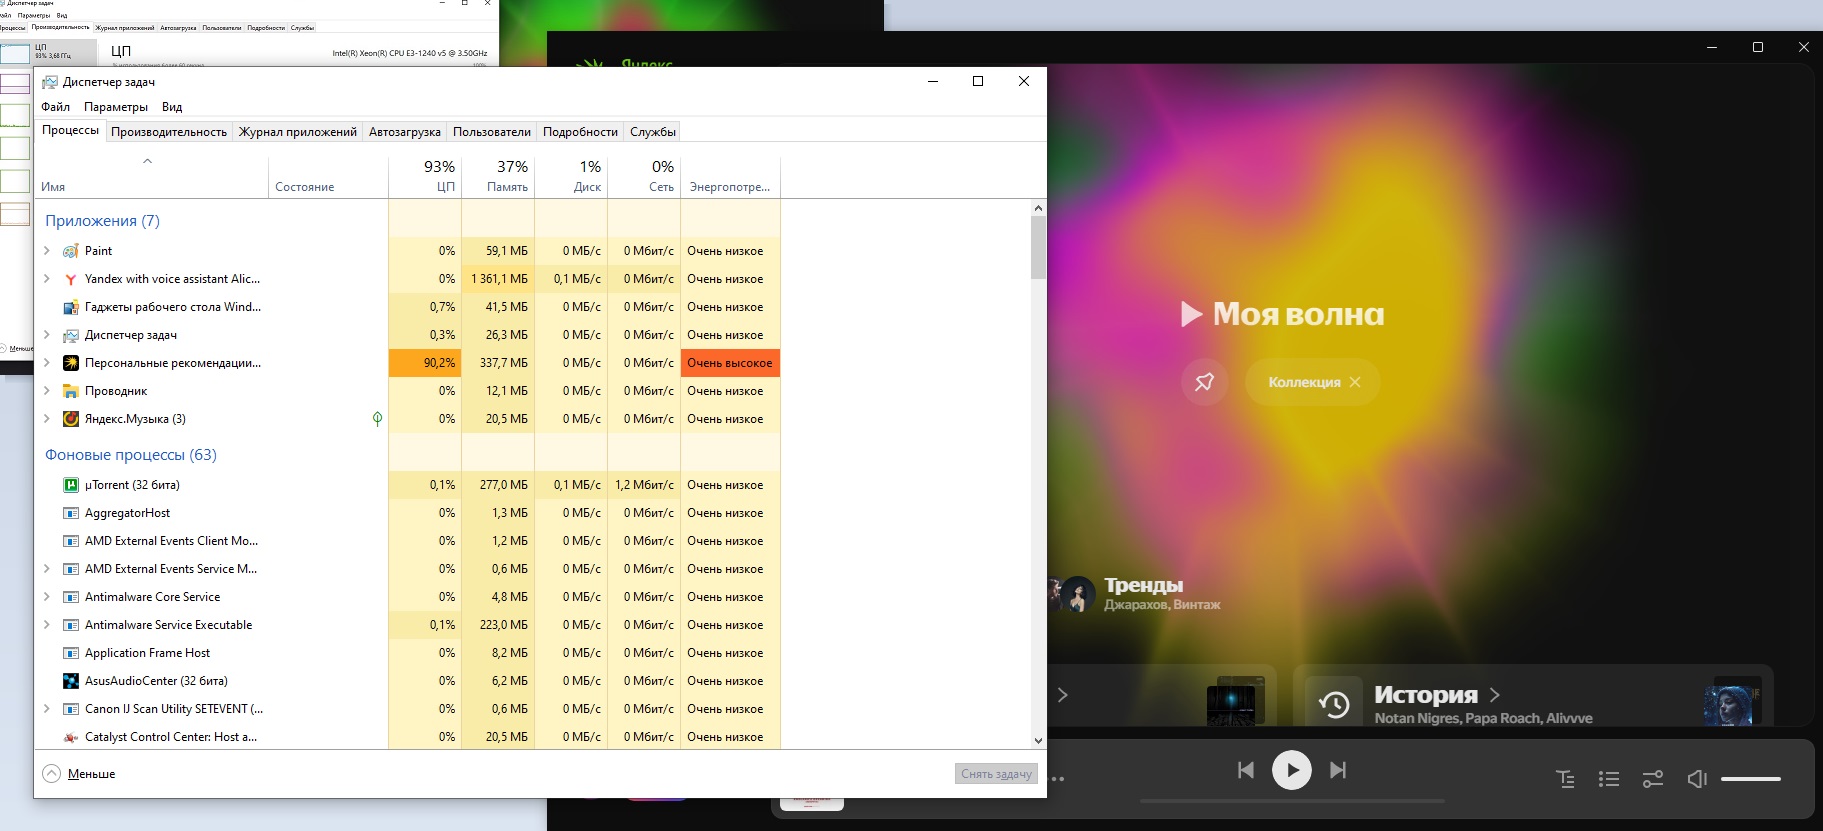Screen dimensions: 1823x831
Task: Click the Task Manager title bar icon
Action: pyautogui.click(x=49, y=82)
